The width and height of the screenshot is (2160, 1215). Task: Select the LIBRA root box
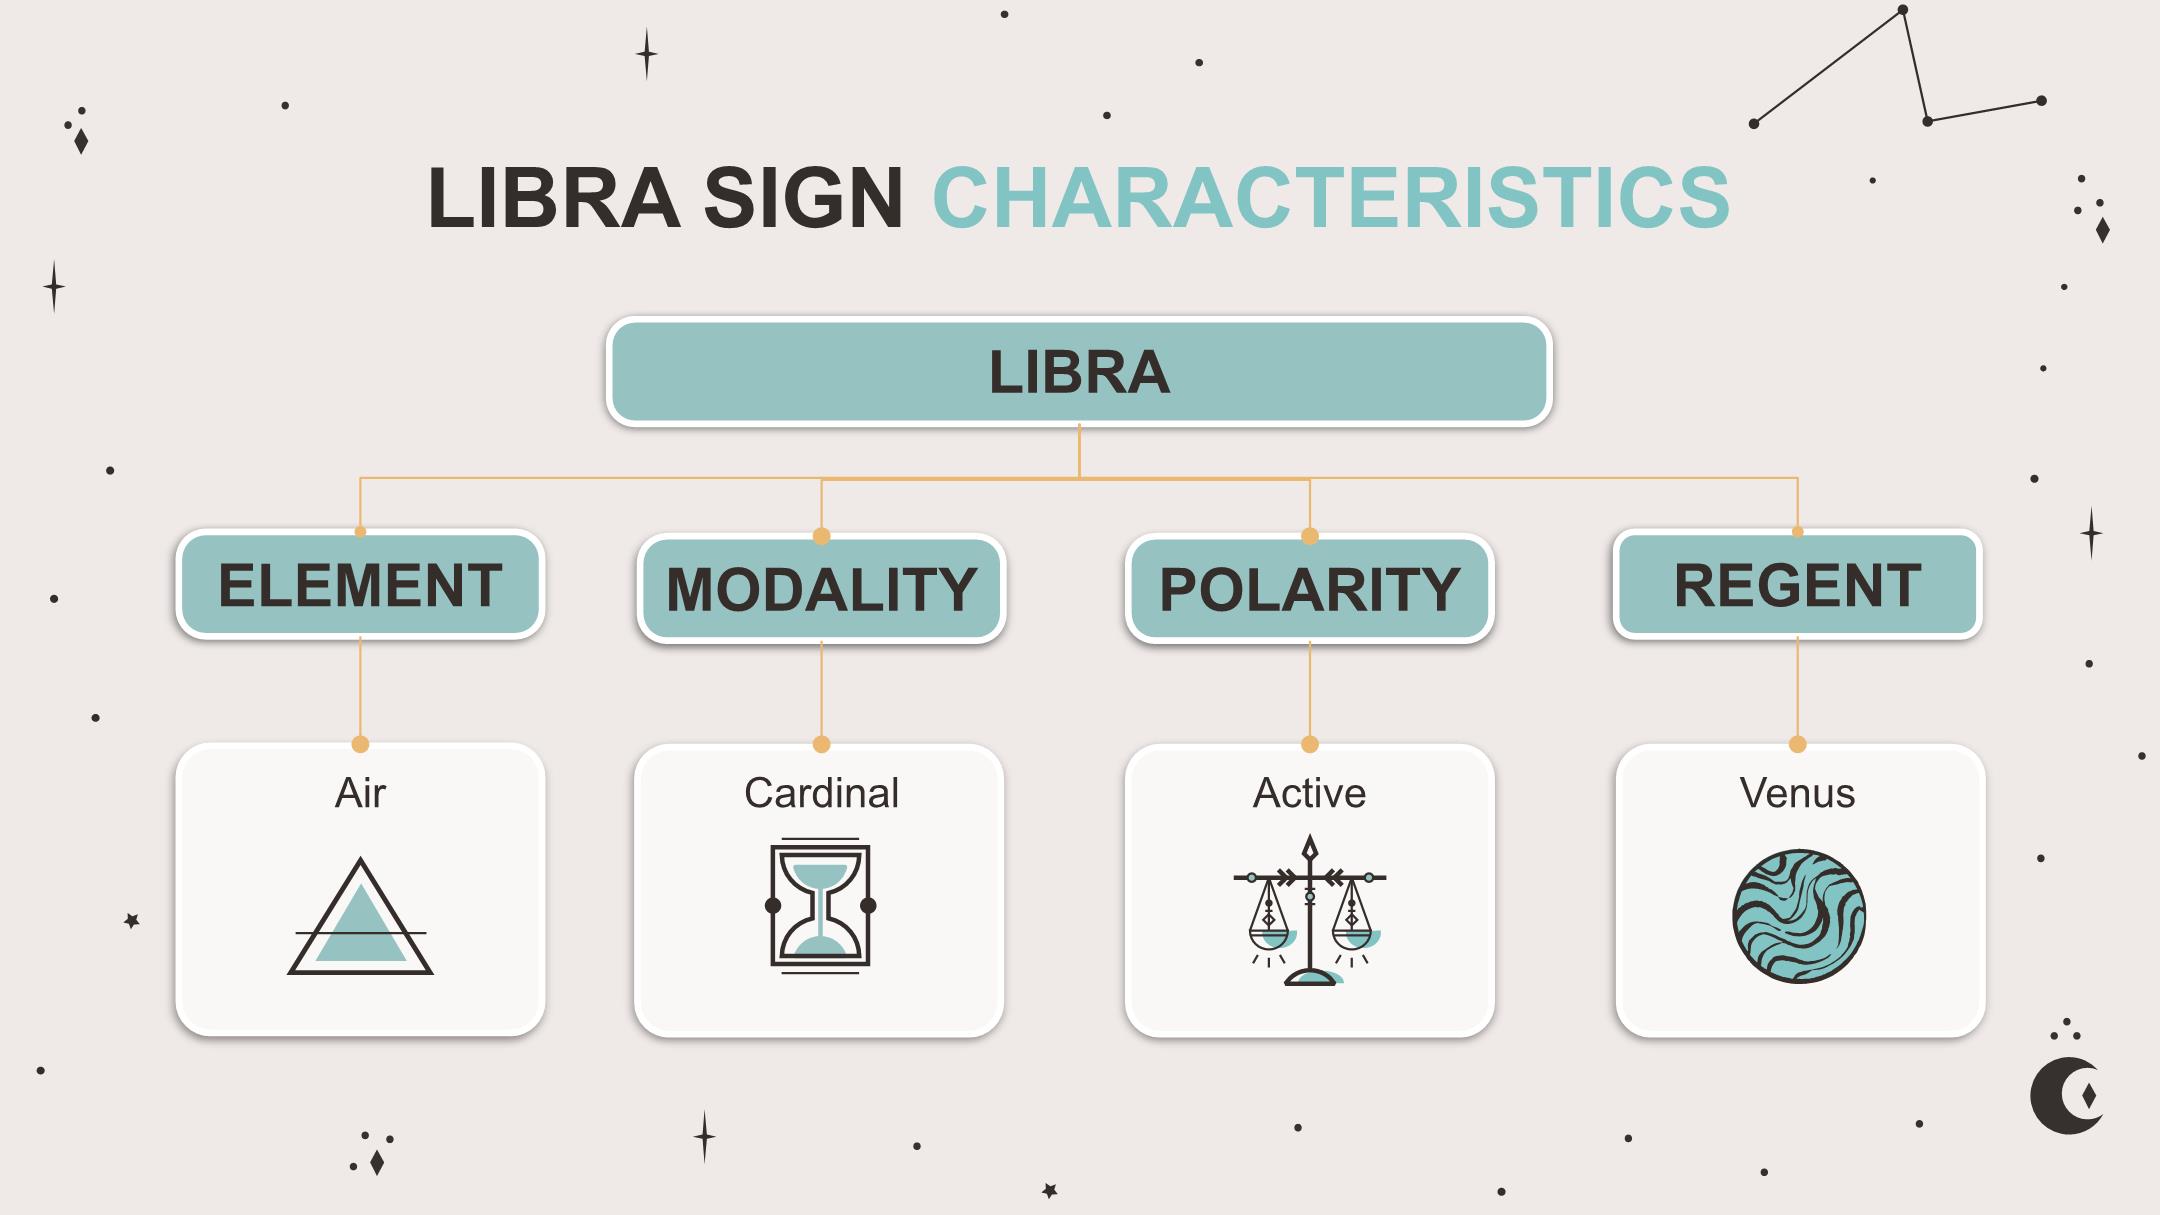1079,372
